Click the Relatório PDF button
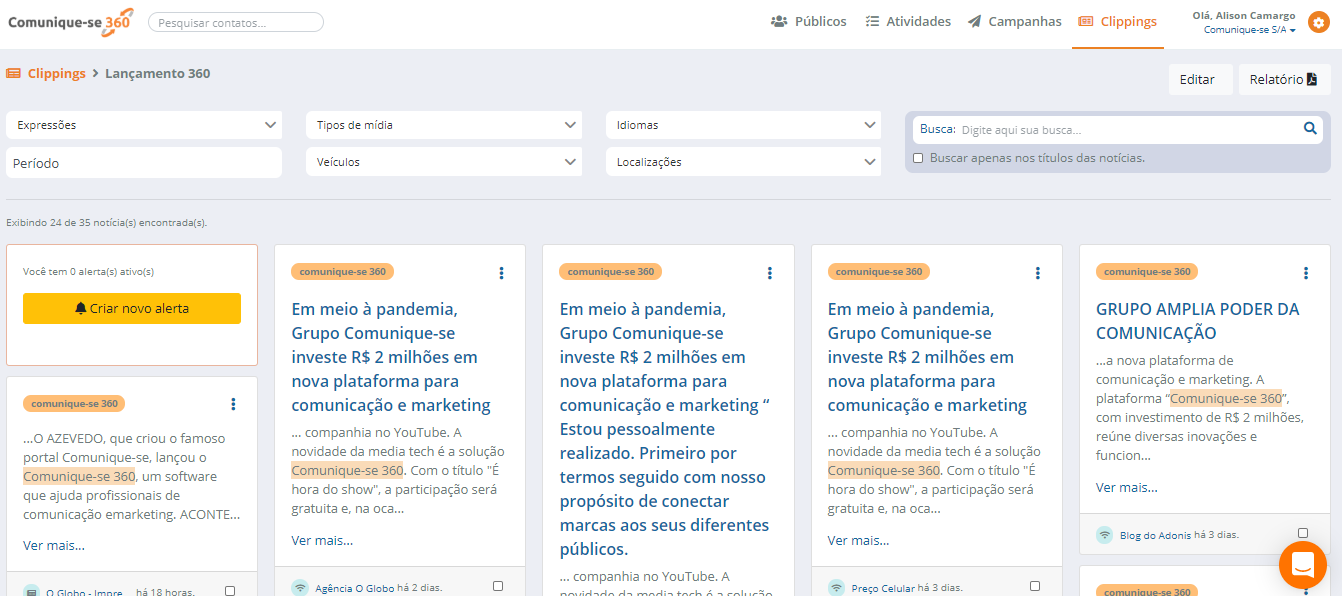This screenshot has width=1342, height=596. (x=1285, y=79)
